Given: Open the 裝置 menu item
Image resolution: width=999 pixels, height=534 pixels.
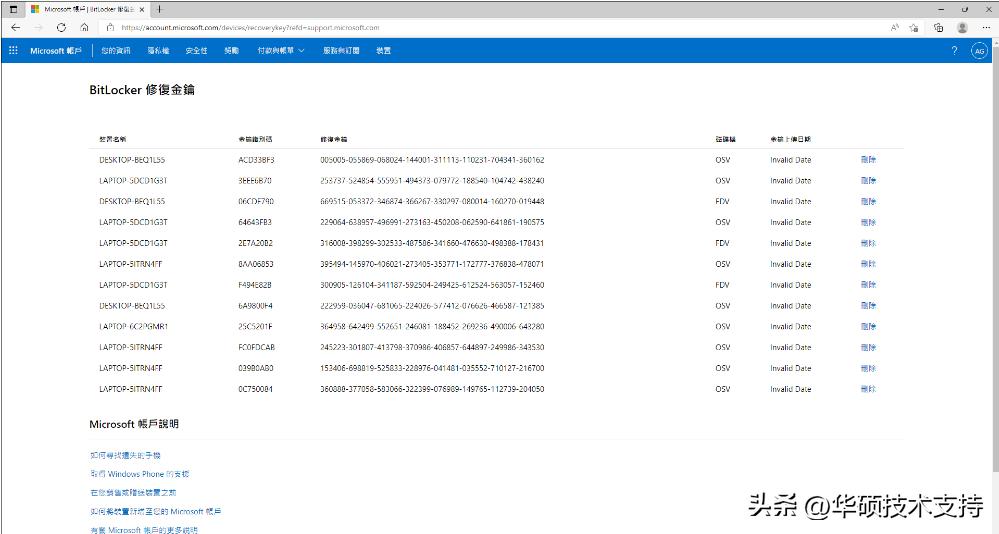Looking at the screenshot, I should tap(384, 50).
